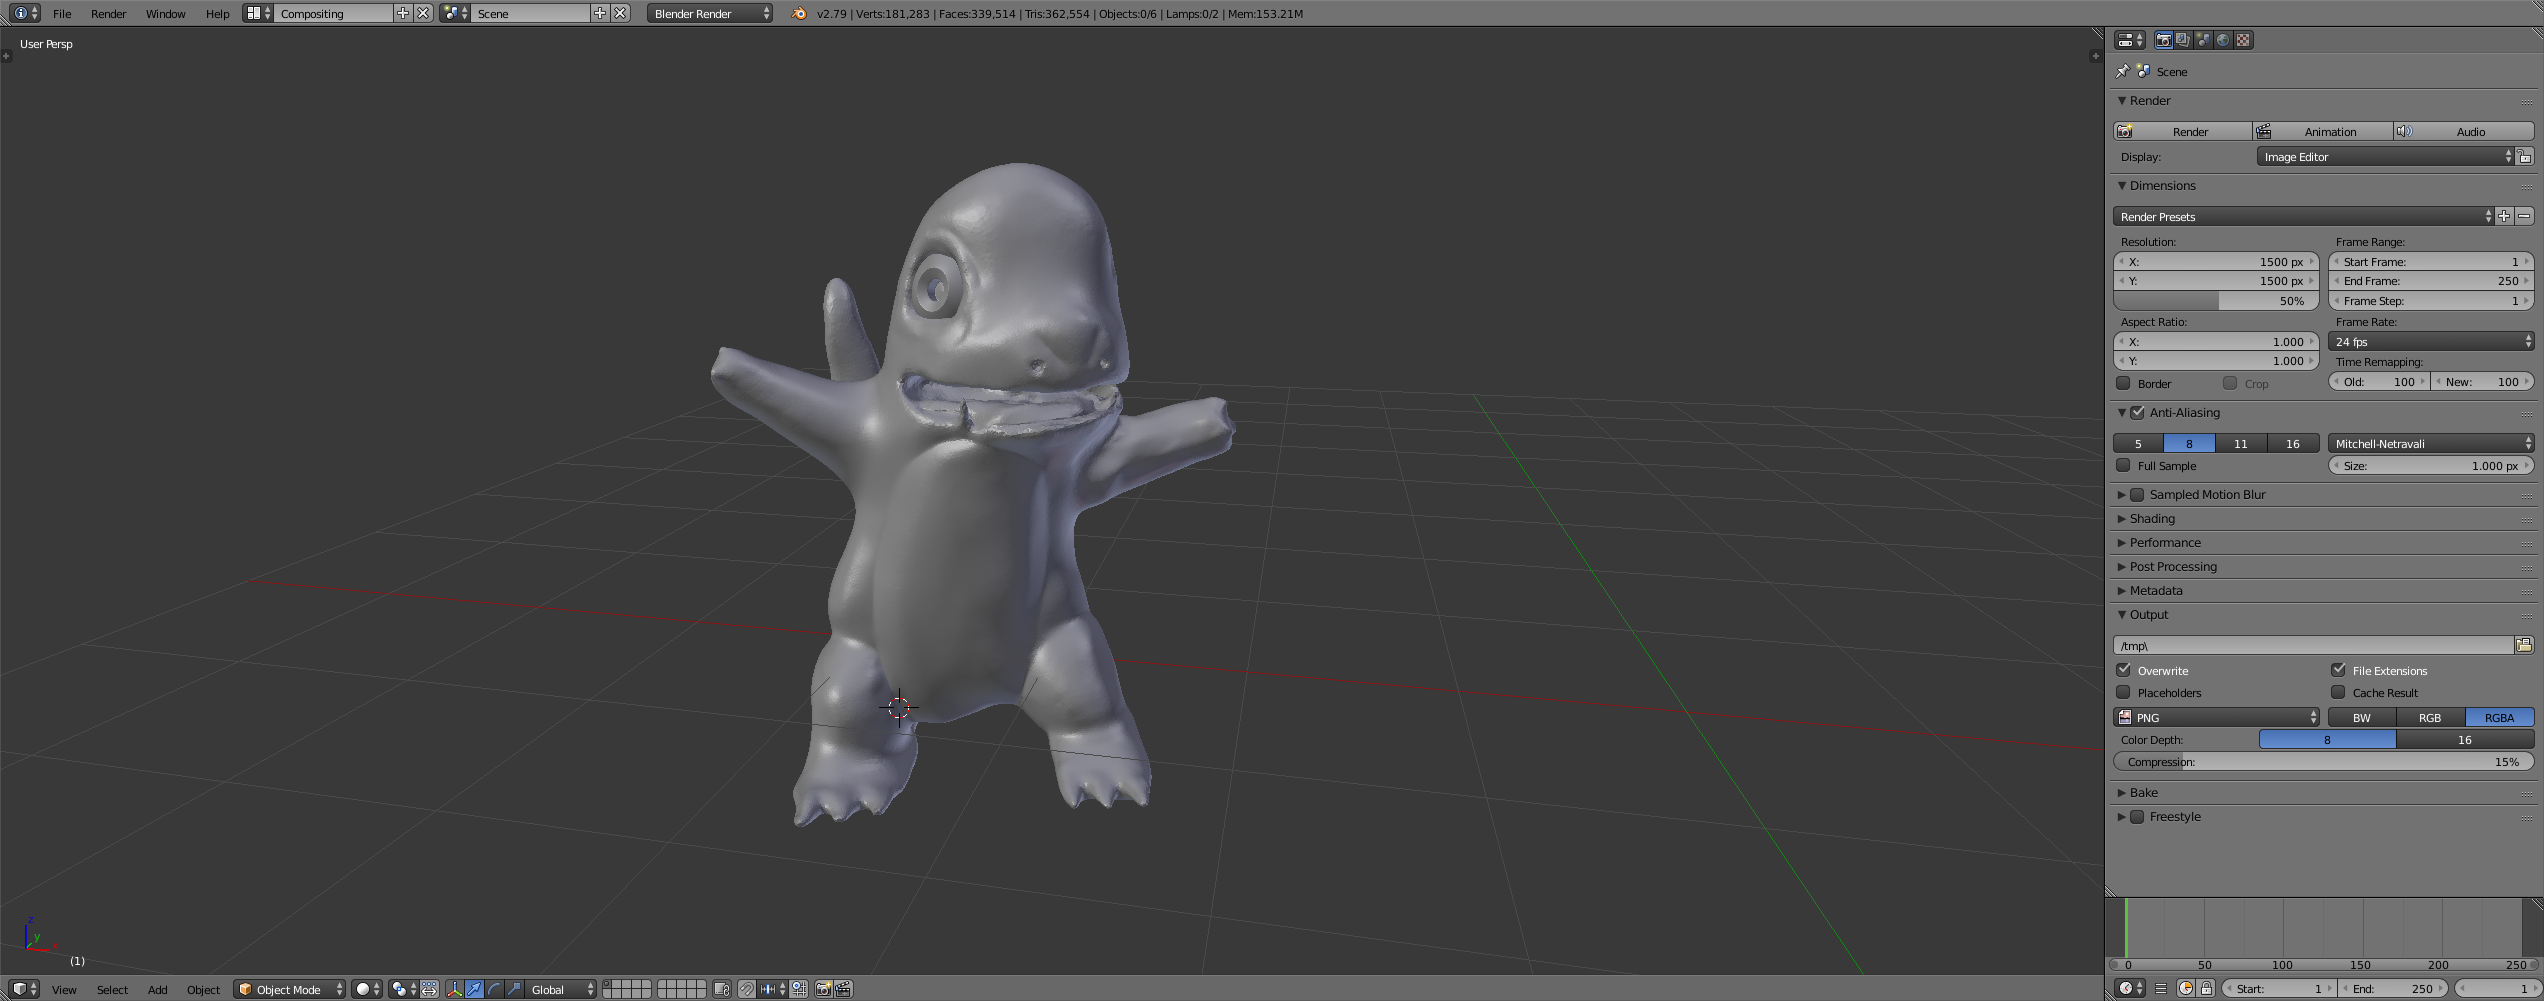Open the World properties globe tab
Image resolution: width=2544 pixels, height=1001 pixels.
[x=2223, y=40]
